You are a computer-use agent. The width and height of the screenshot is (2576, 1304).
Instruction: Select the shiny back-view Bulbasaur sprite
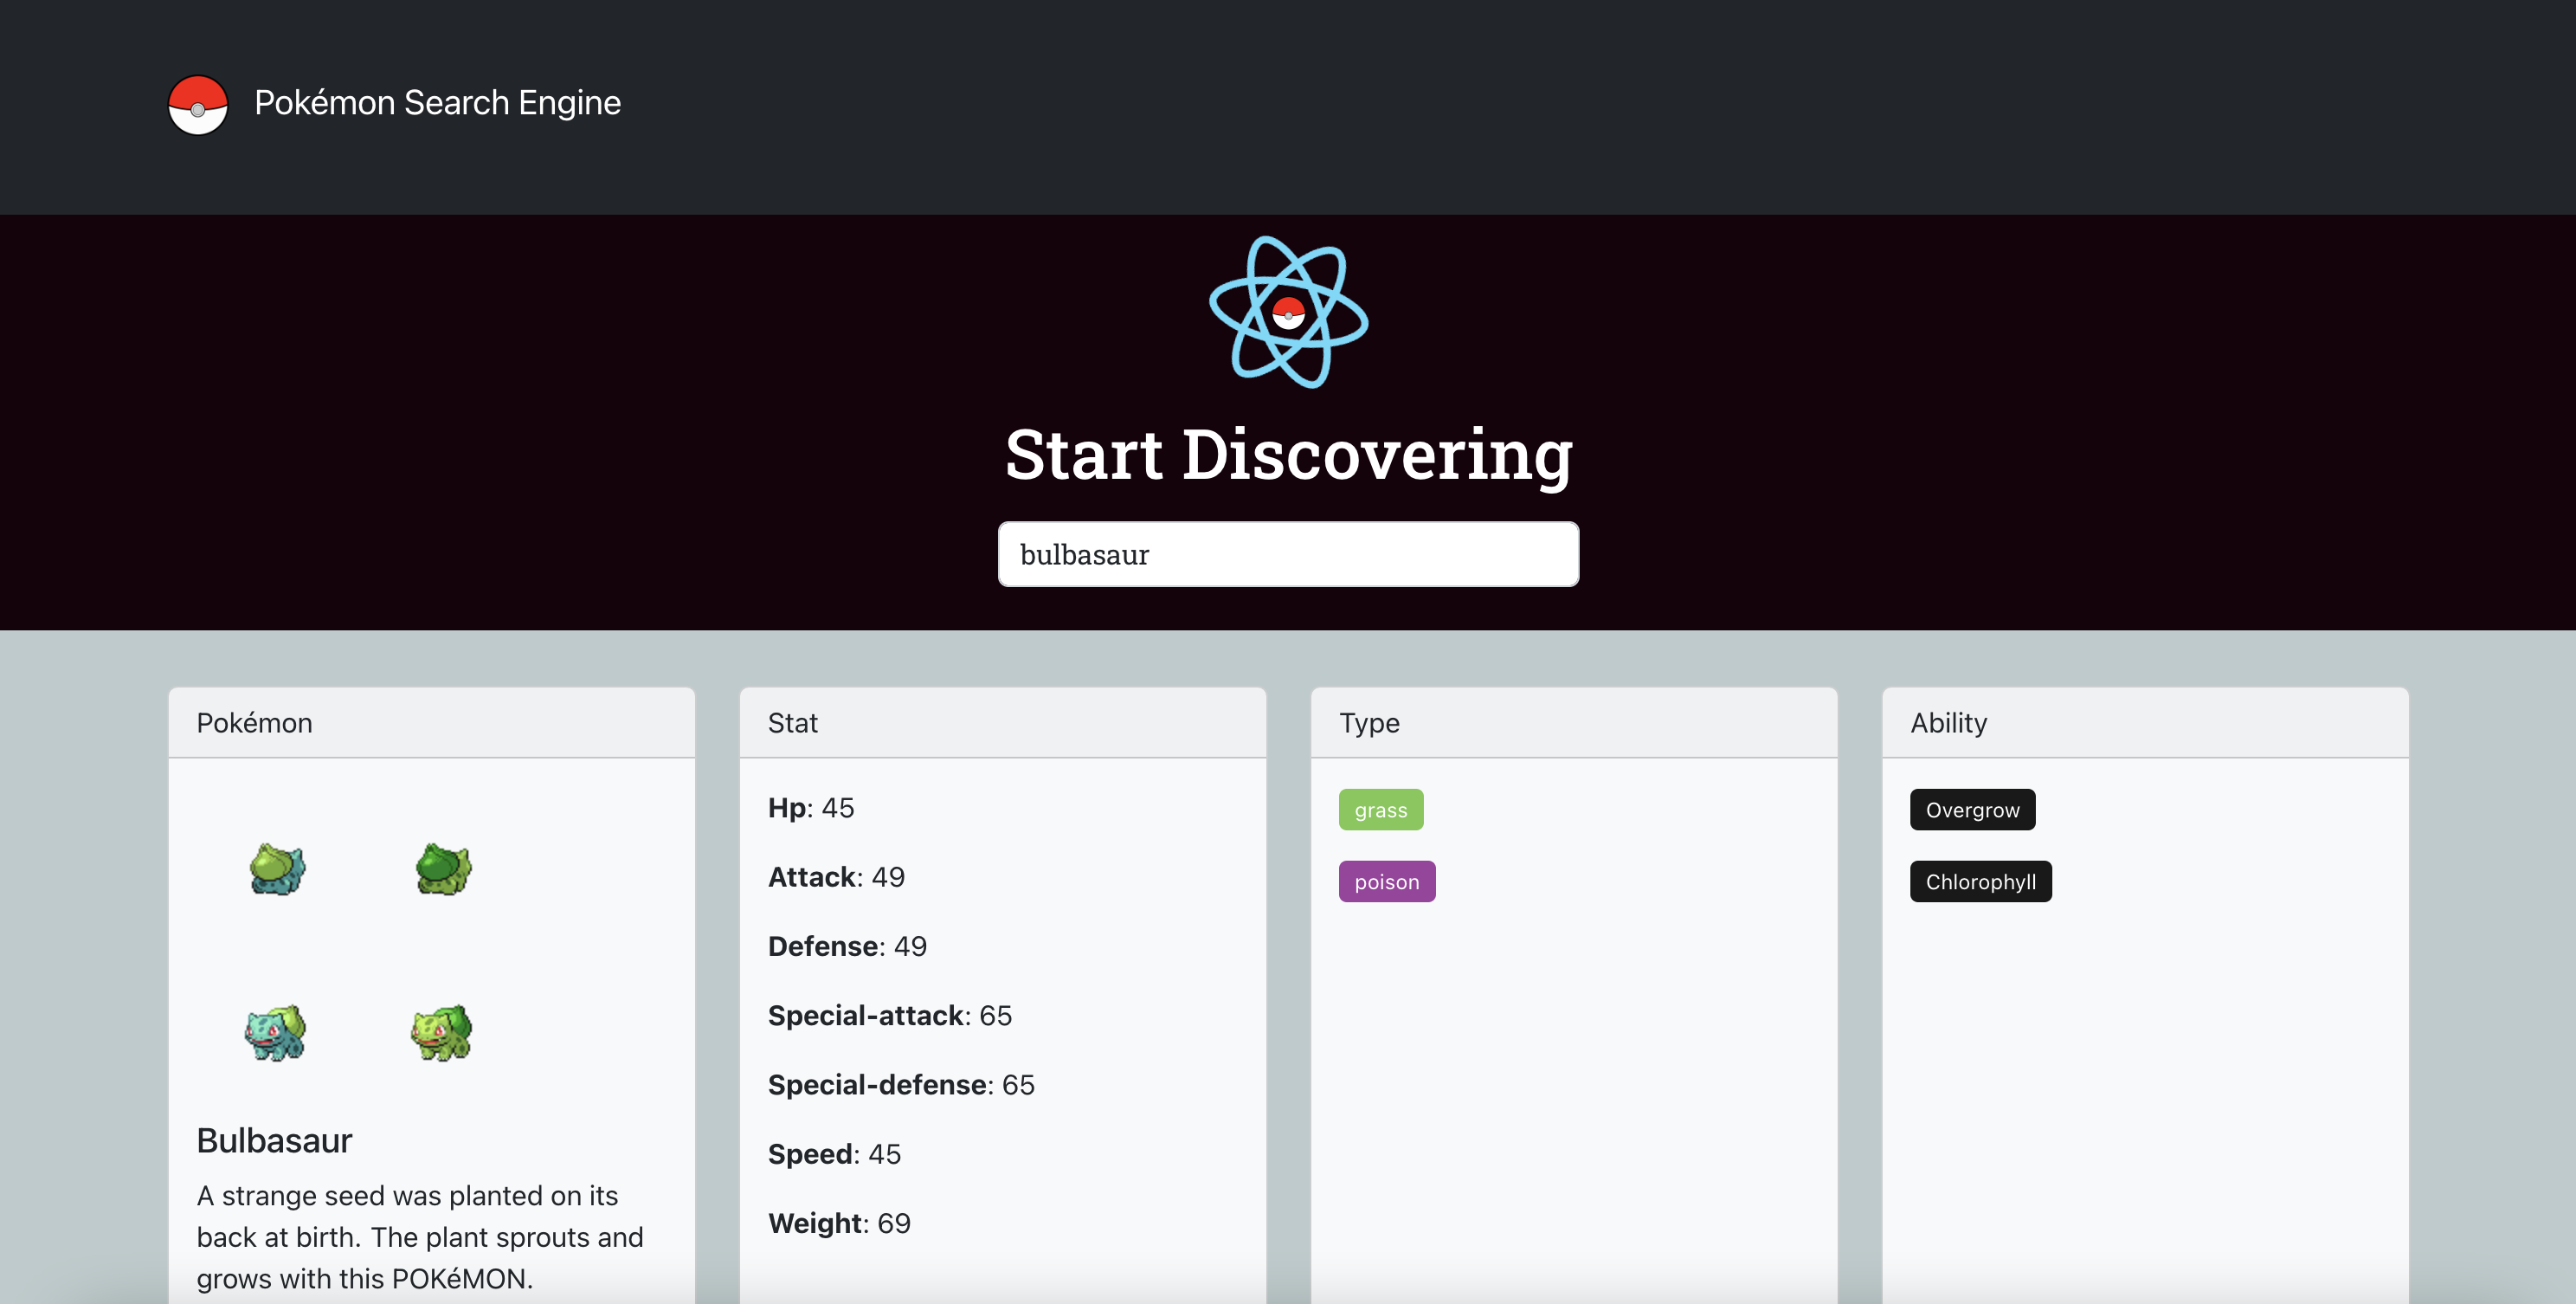coord(443,868)
